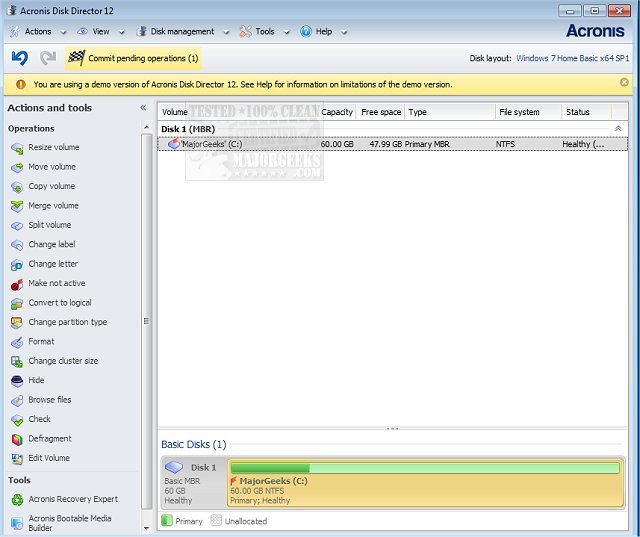Select the Defragment icon
Viewport: 640px width, 537px height.
(x=17, y=439)
